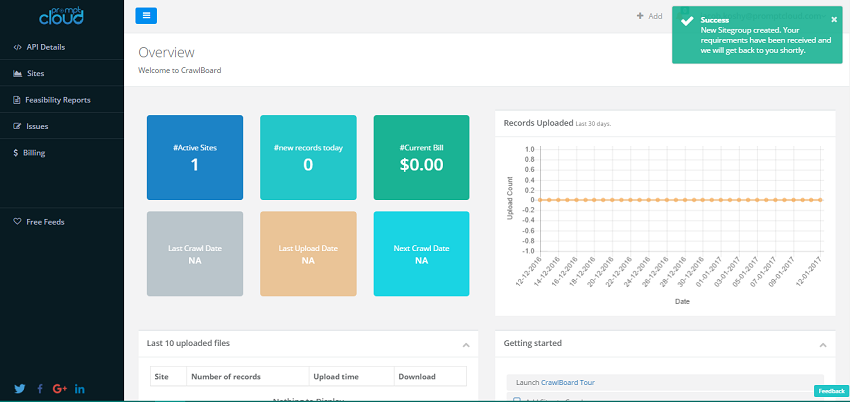Go to Sites in the sidebar
850x402 pixels.
[x=35, y=73]
